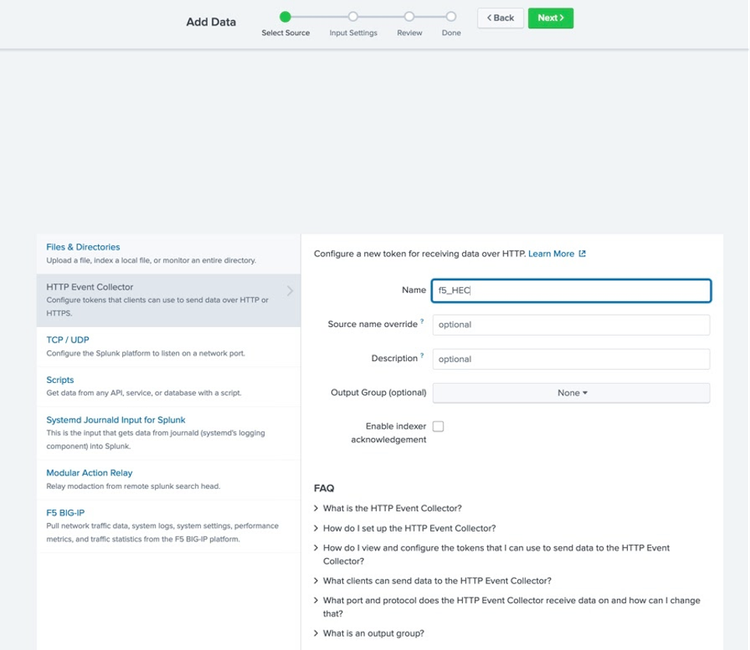Open the Output Group None dropdown
Viewport: 750px width, 650px height.
(571, 393)
